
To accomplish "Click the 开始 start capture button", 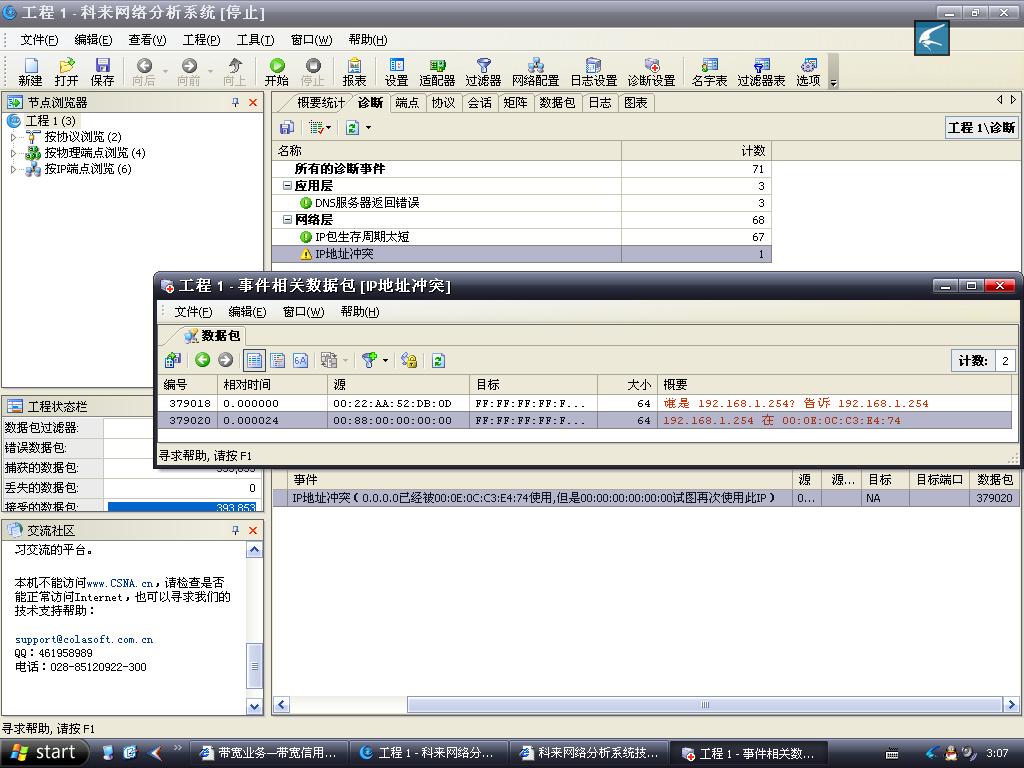I will click(277, 71).
